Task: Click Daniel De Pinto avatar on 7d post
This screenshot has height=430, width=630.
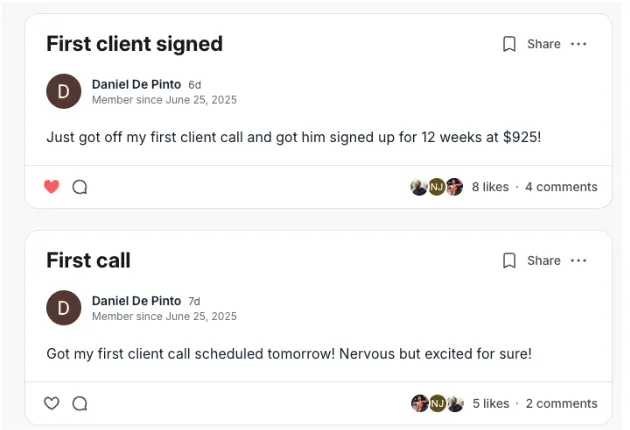Action: [x=64, y=308]
